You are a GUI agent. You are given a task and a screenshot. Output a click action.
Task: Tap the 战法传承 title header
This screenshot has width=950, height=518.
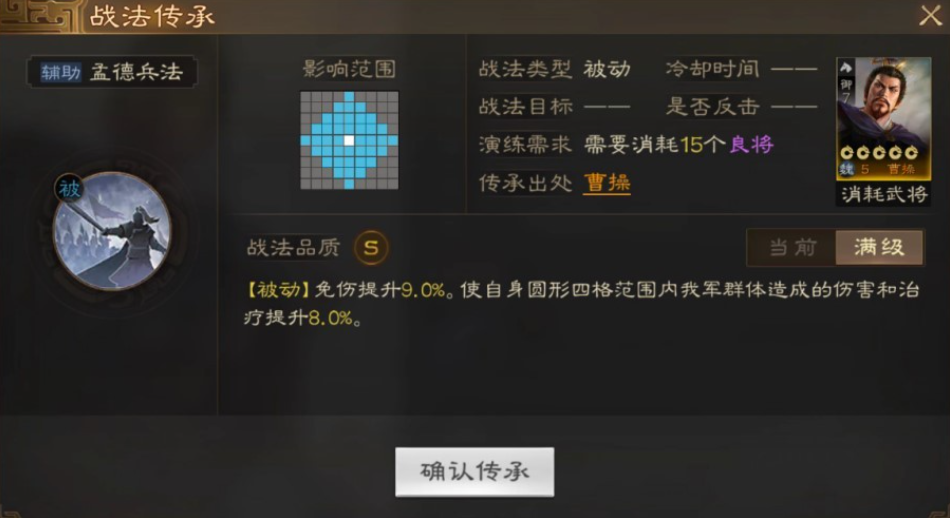[x=152, y=16]
